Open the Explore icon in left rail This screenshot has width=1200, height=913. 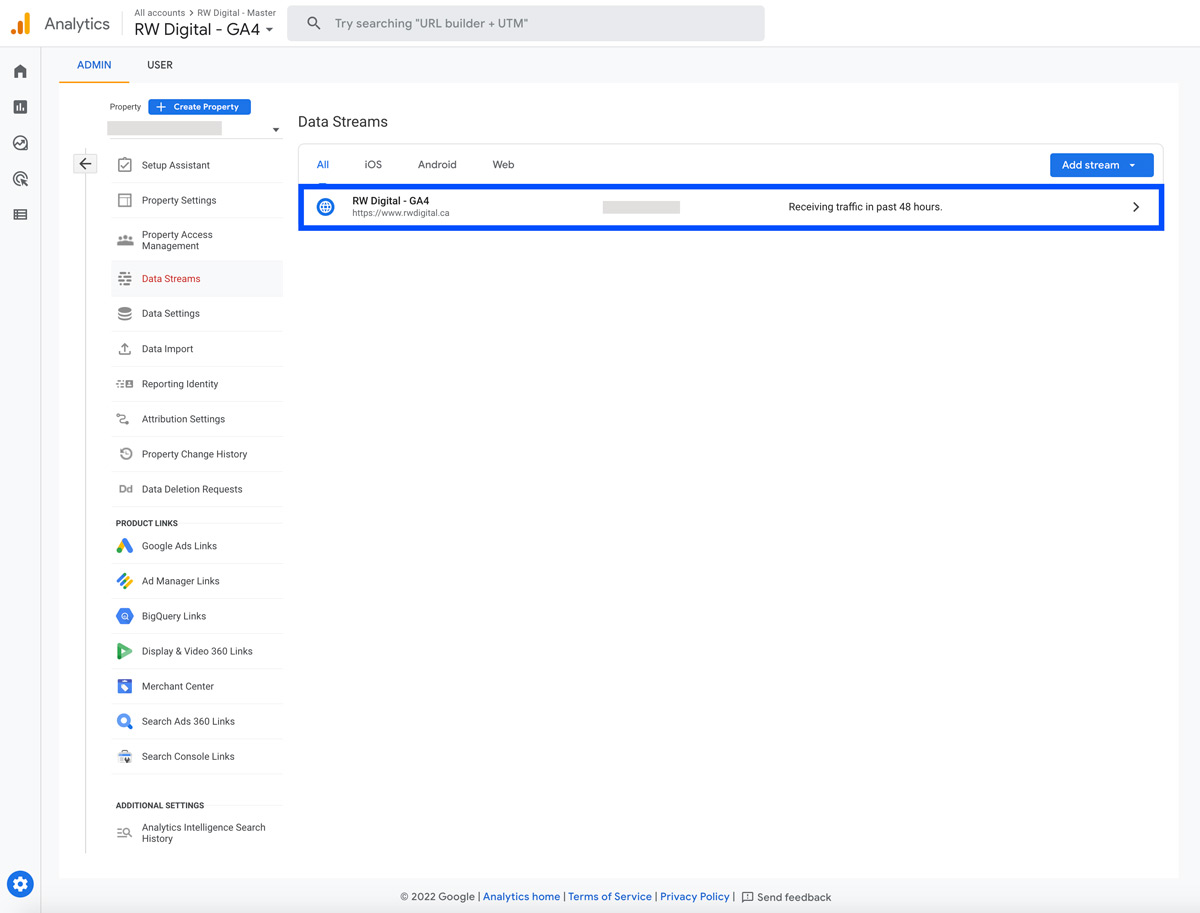[20, 143]
